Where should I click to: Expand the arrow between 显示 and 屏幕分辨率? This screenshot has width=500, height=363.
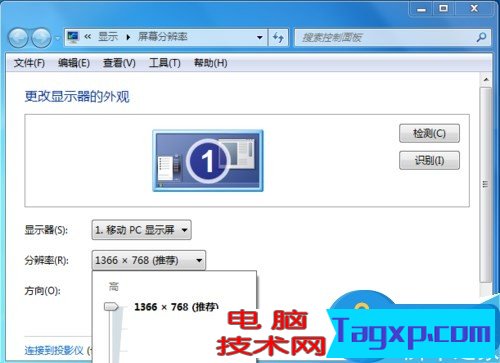click(128, 37)
